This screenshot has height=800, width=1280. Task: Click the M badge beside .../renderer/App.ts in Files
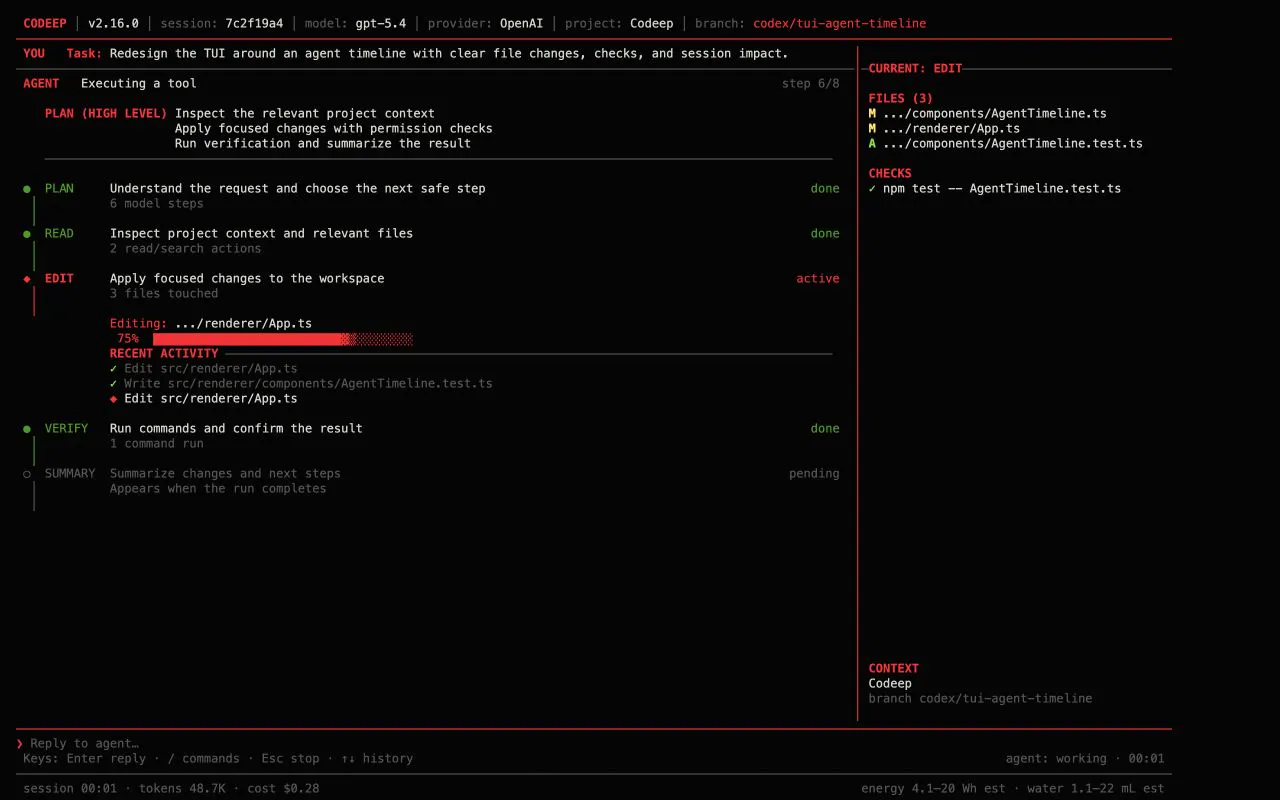click(x=872, y=129)
